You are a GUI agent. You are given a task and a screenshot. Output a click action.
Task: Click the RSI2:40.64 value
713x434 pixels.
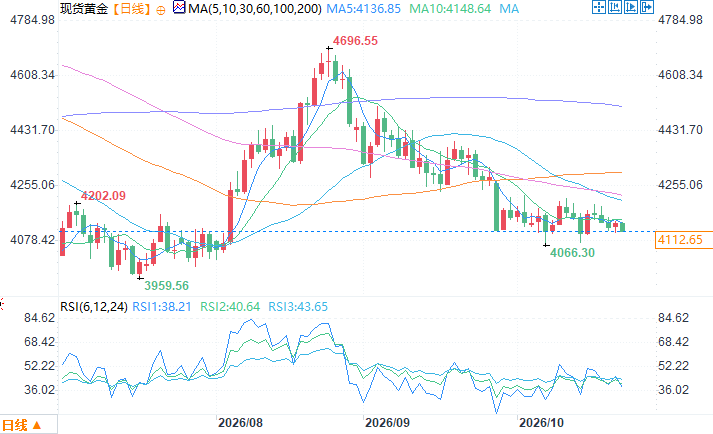[230, 307]
